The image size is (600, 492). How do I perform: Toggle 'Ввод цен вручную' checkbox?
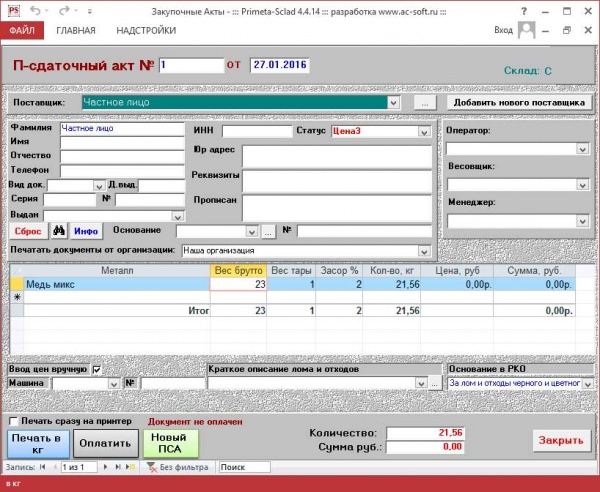[x=97, y=370]
